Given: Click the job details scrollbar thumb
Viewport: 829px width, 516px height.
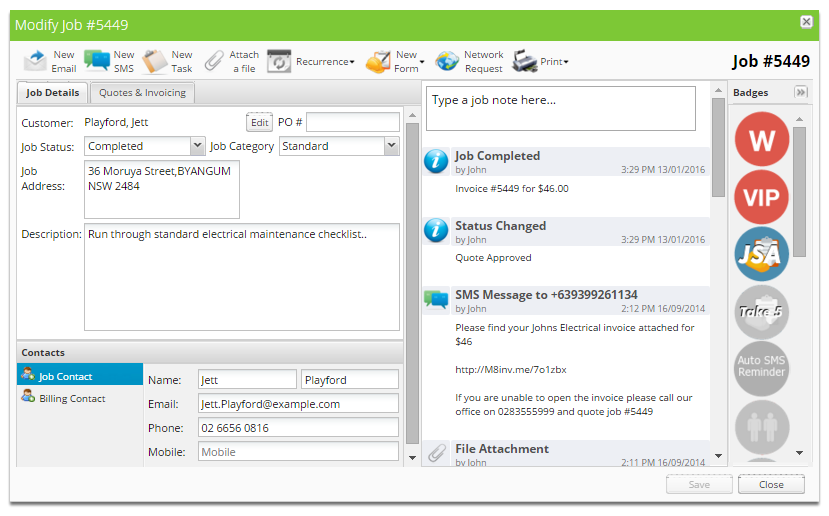Looking at the screenshot, I should (412, 283).
